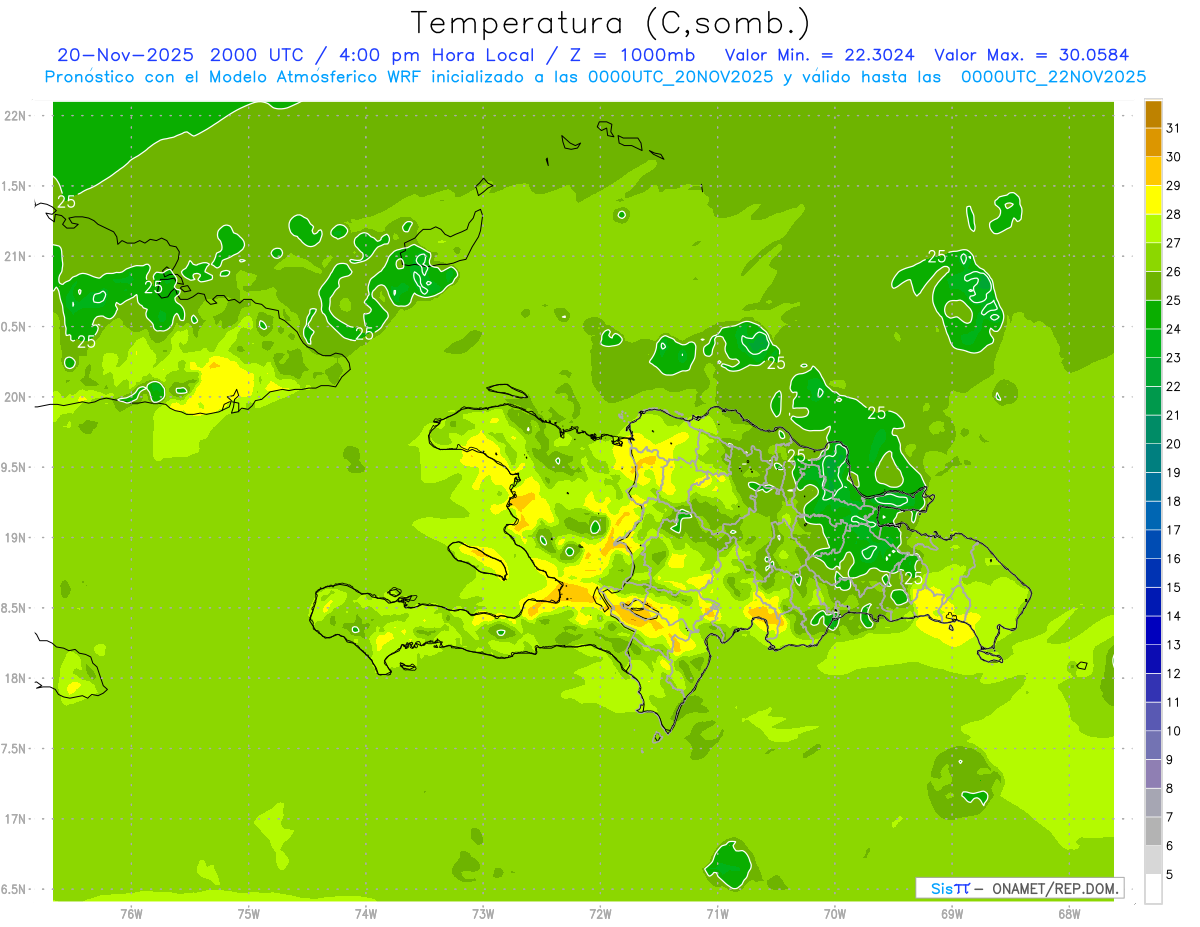Click the "74W" longitude label

[366, 914]
